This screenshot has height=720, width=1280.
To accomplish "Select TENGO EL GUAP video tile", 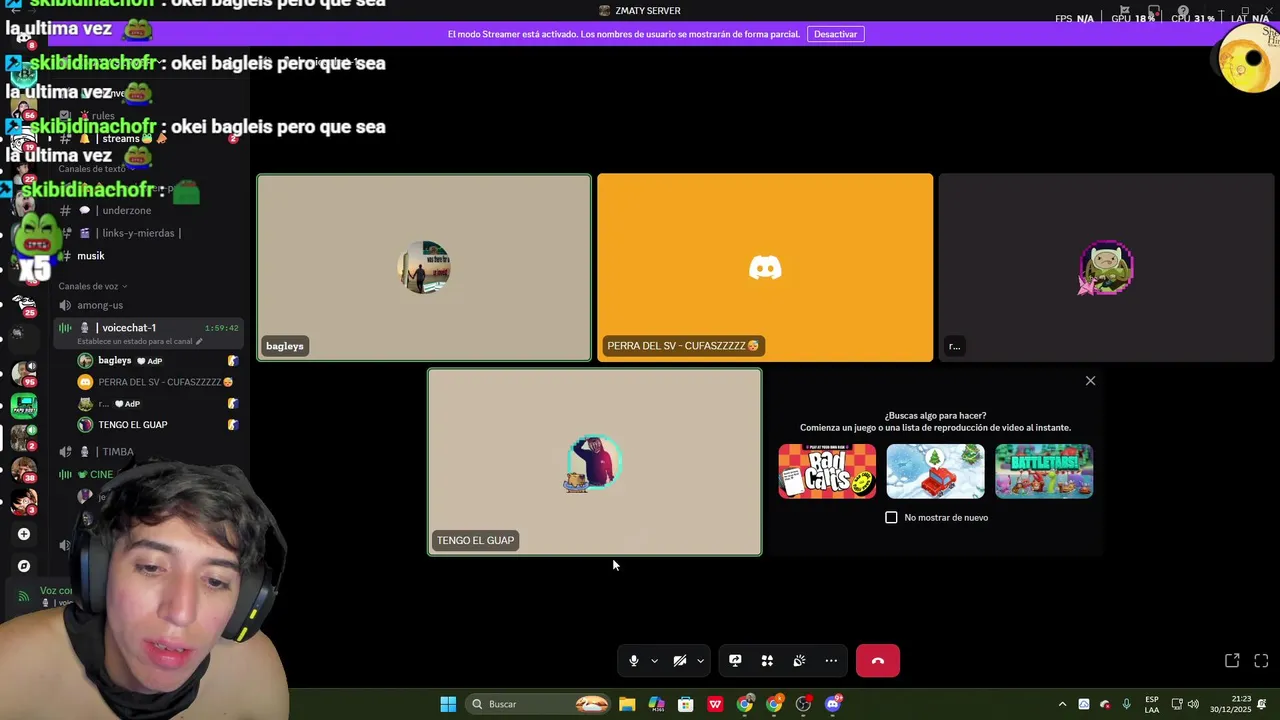I will click(595, 462).
